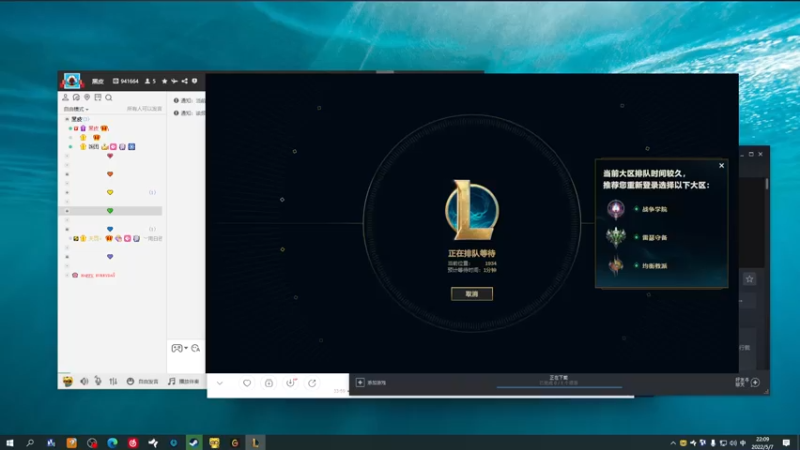
Task: Collapse the top channel tree node
Action: [x=67, y=119]
